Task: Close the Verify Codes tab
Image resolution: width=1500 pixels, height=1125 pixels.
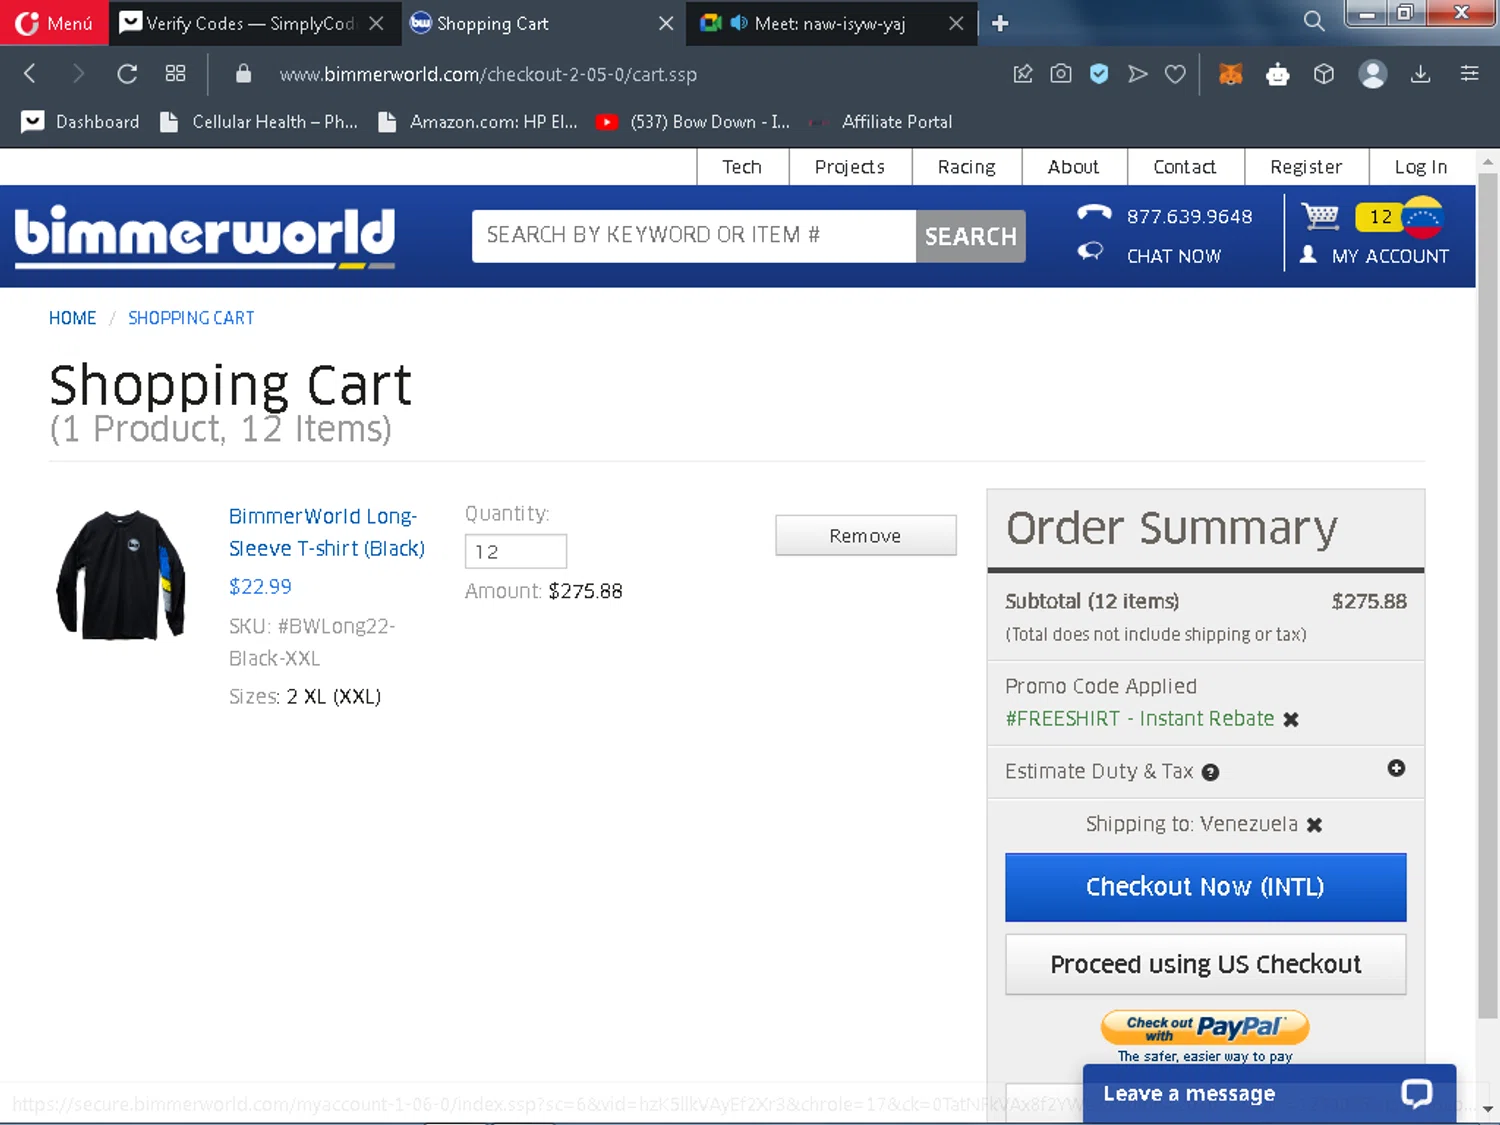Action: coord(376,23)
